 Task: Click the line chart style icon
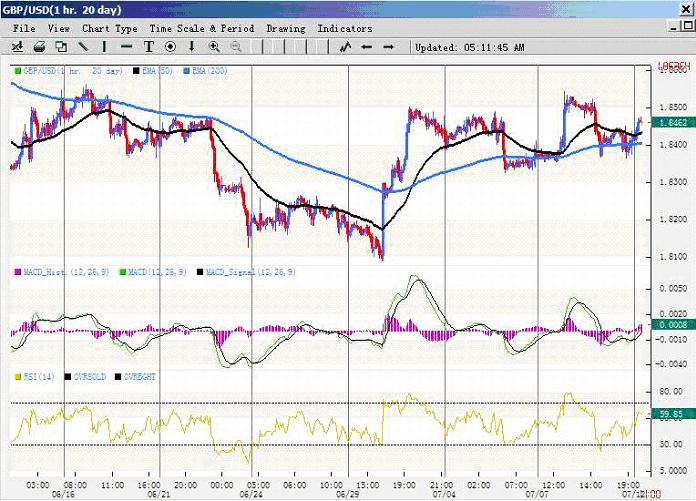(345, 47)
